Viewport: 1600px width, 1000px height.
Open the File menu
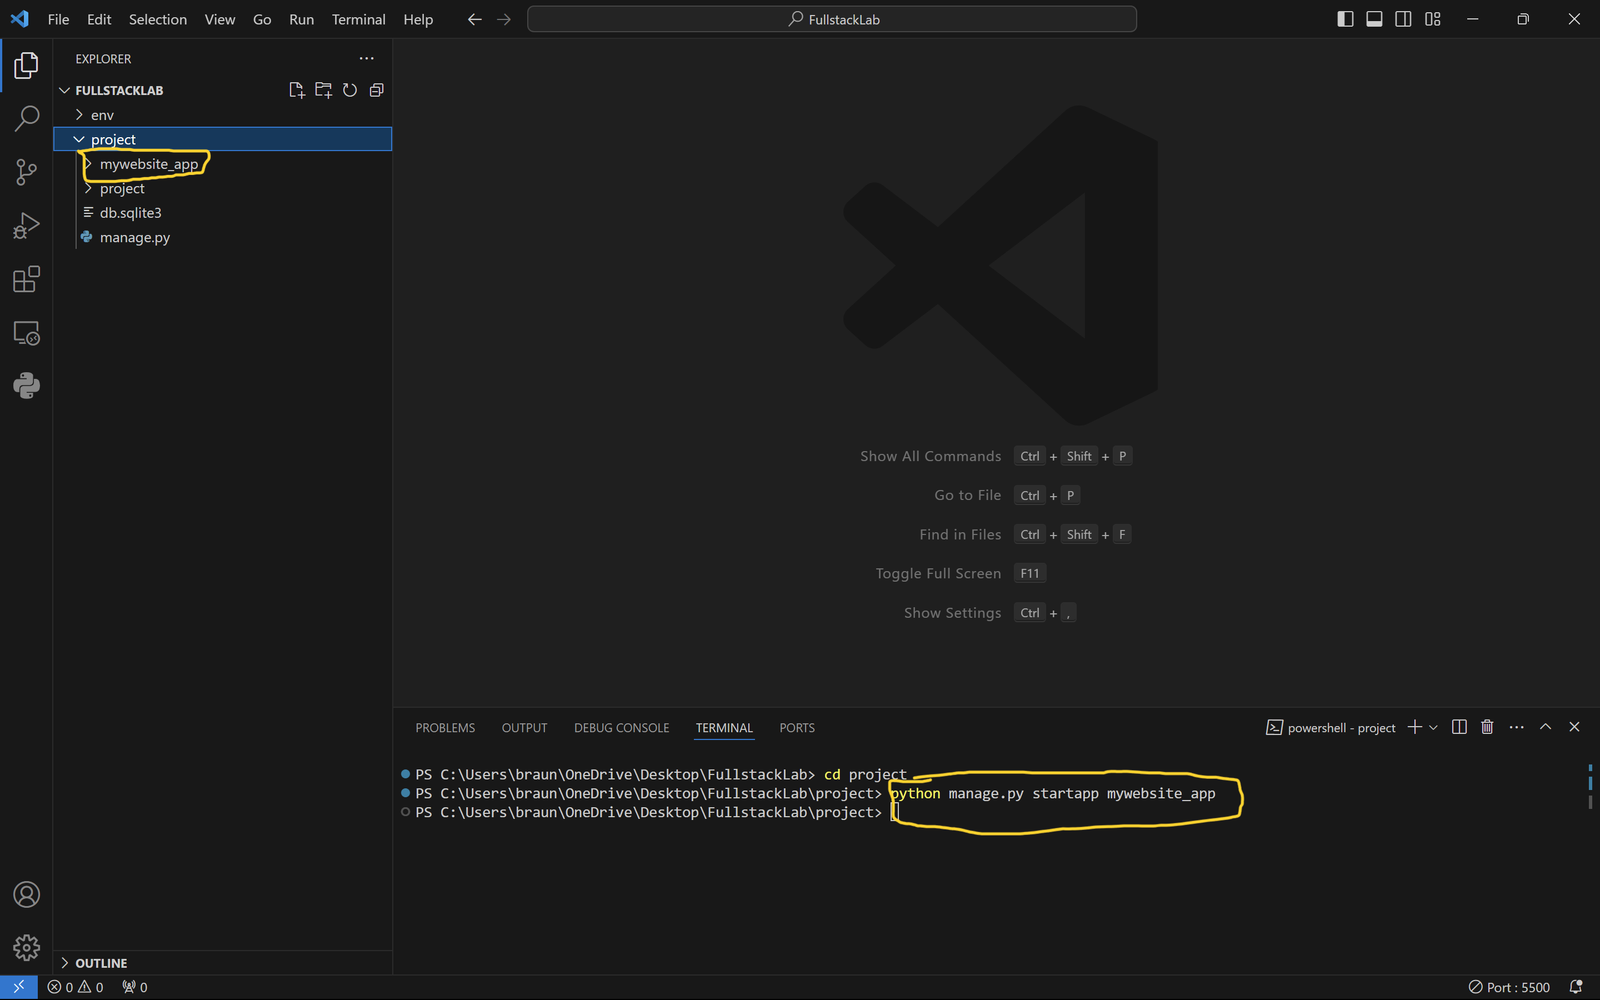59,19
